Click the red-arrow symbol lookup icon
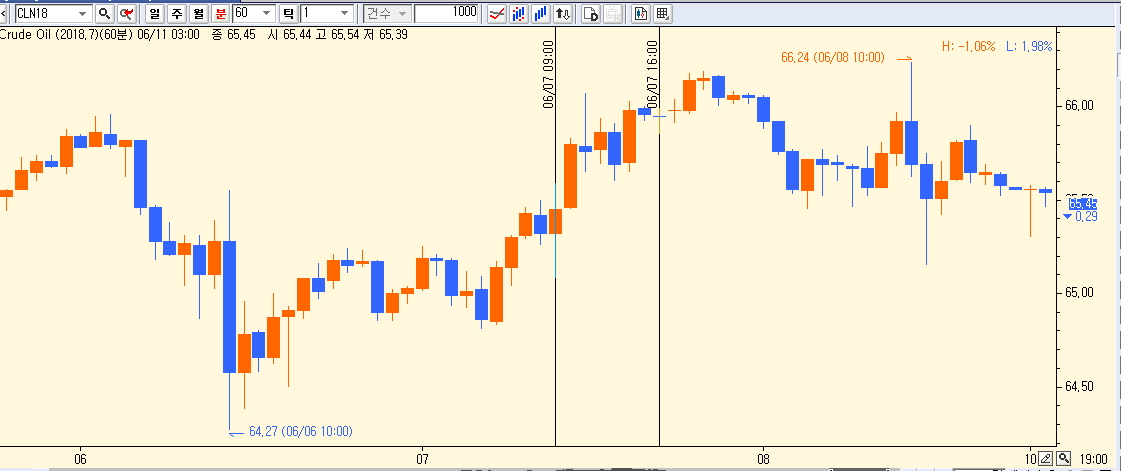 127,14
